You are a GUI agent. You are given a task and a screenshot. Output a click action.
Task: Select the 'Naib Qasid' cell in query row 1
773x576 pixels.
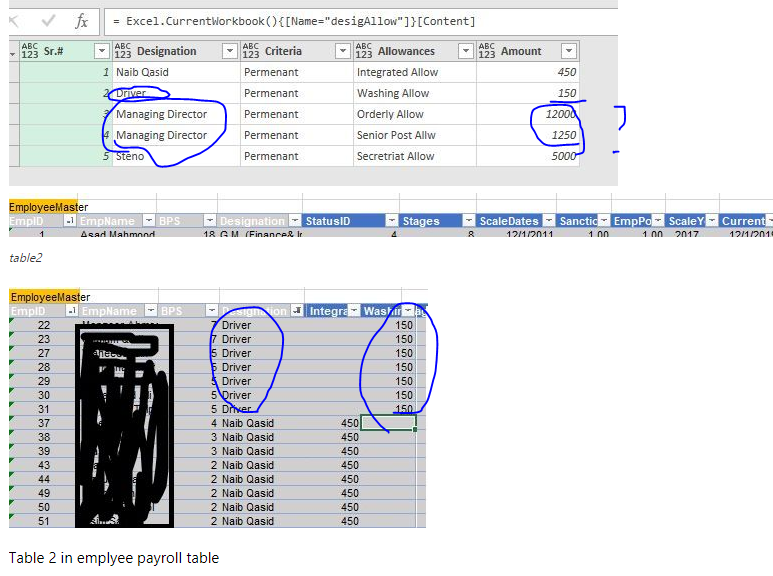click(x=176, y=72)
